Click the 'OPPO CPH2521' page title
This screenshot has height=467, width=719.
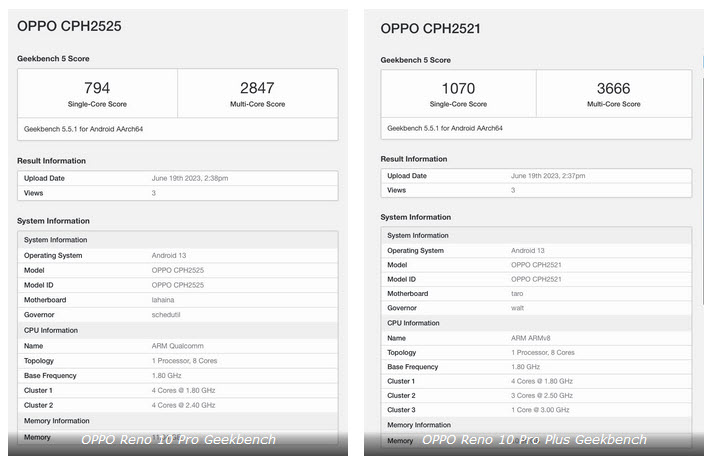click(431, 28)
